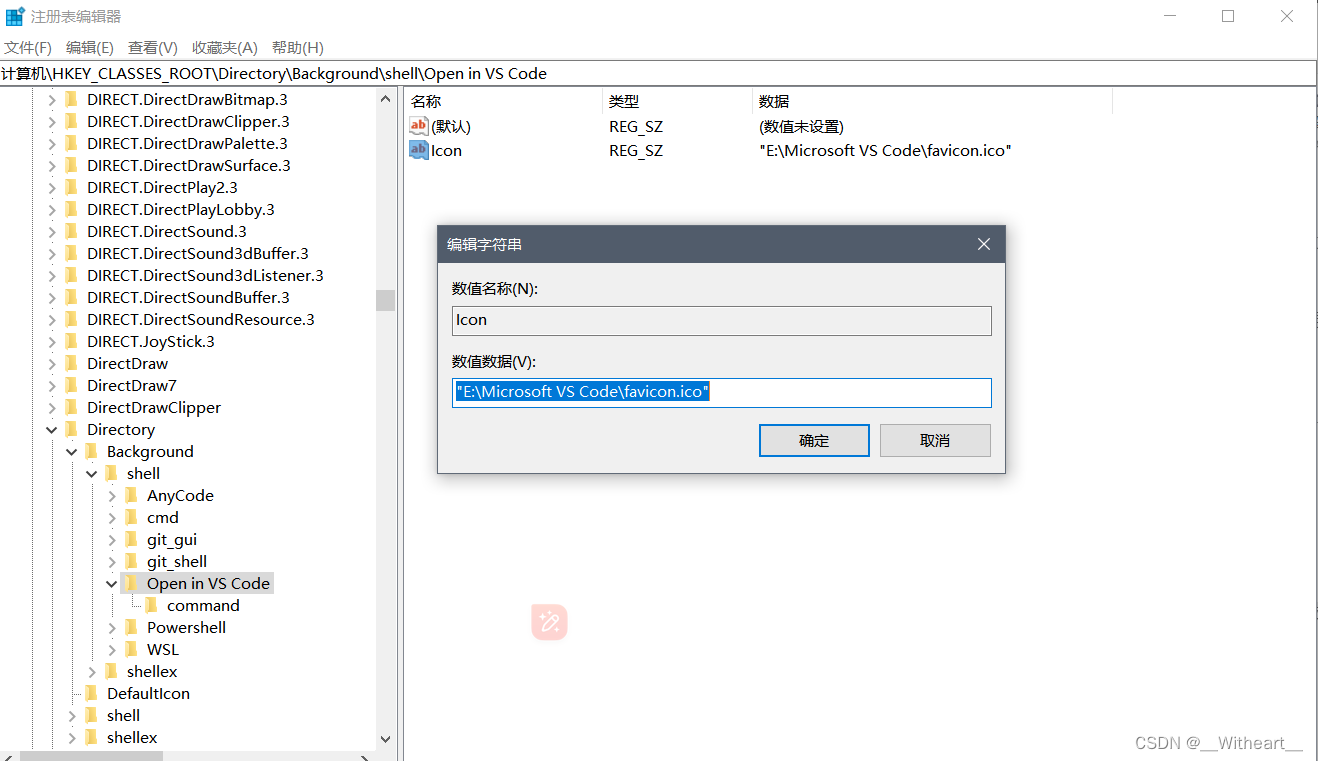Viewport: 1318px width, 761px height.
Task: Click the folder icon of DirectDraw7 key
Action: 71,385
